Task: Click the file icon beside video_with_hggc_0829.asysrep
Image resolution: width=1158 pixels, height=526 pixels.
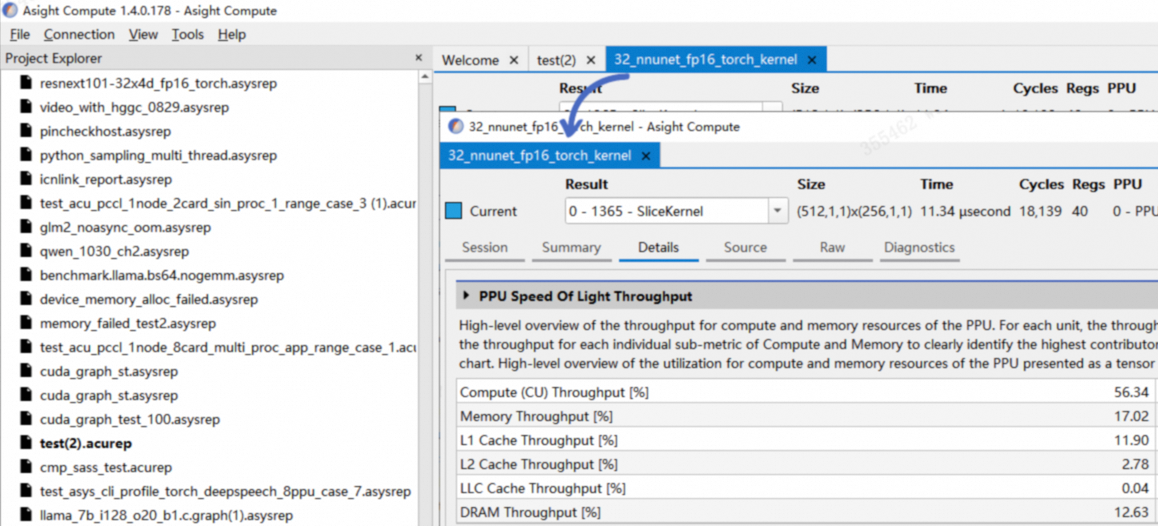Action: tap(27, 108)
